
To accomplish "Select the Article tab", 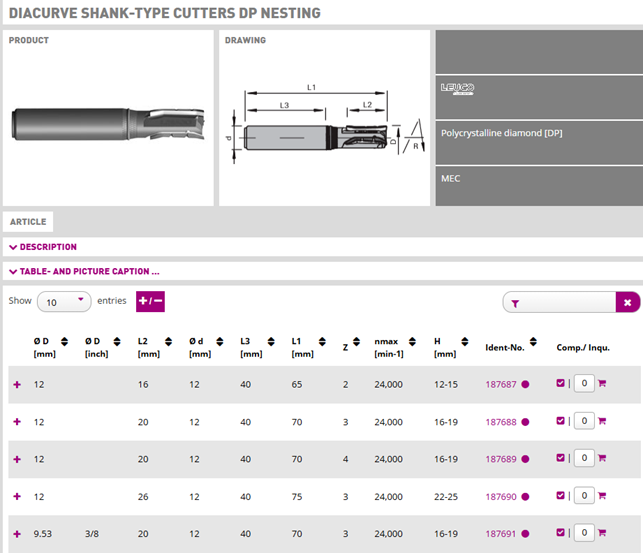I will point(28,222).
